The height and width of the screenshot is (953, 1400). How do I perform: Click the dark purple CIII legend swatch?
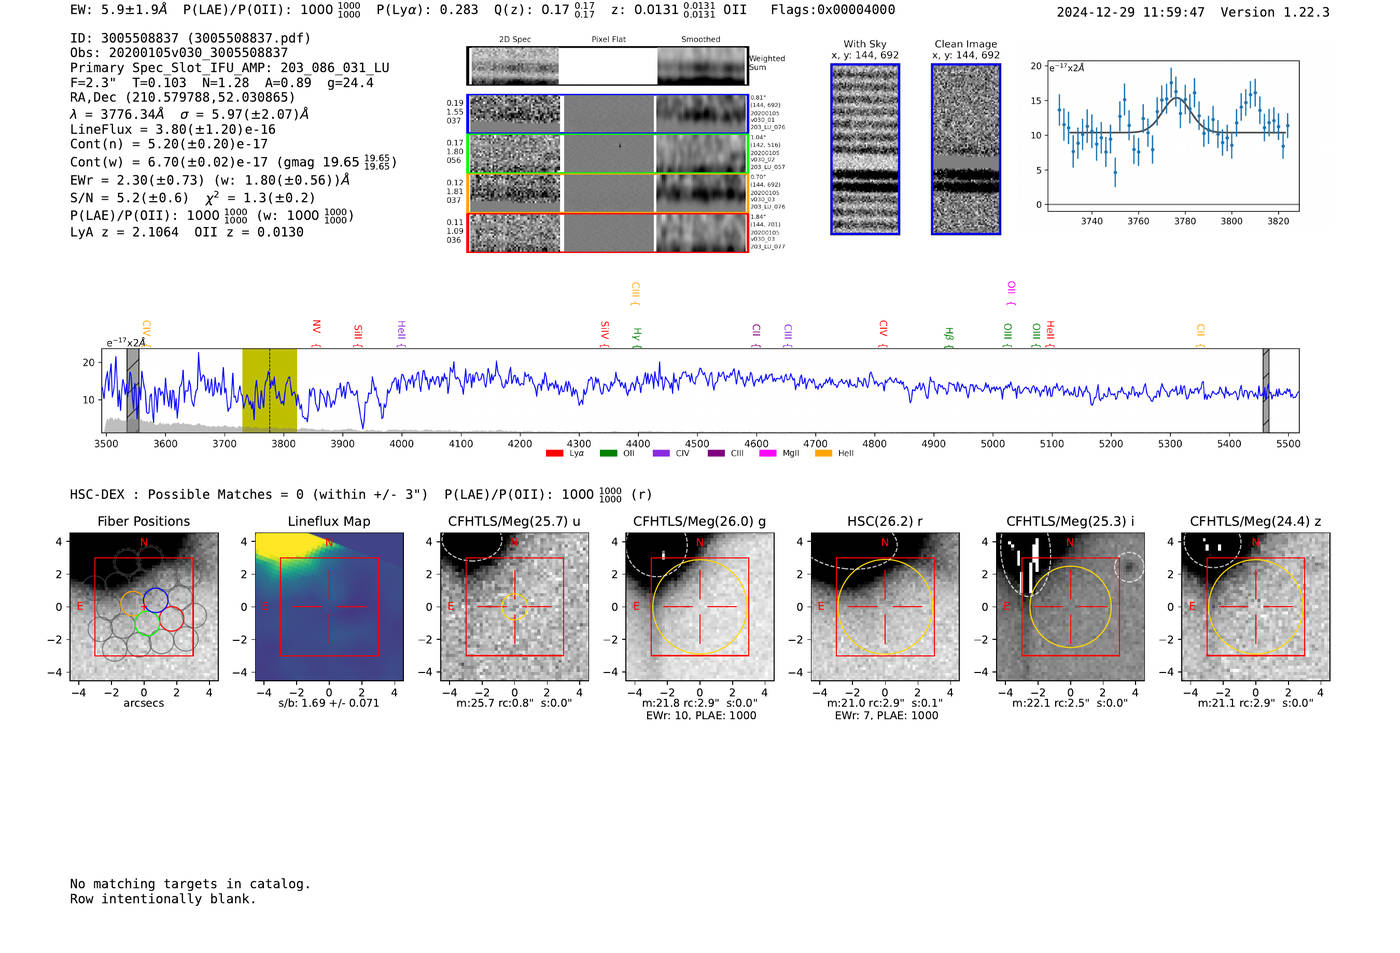click(x=716, y=454)
